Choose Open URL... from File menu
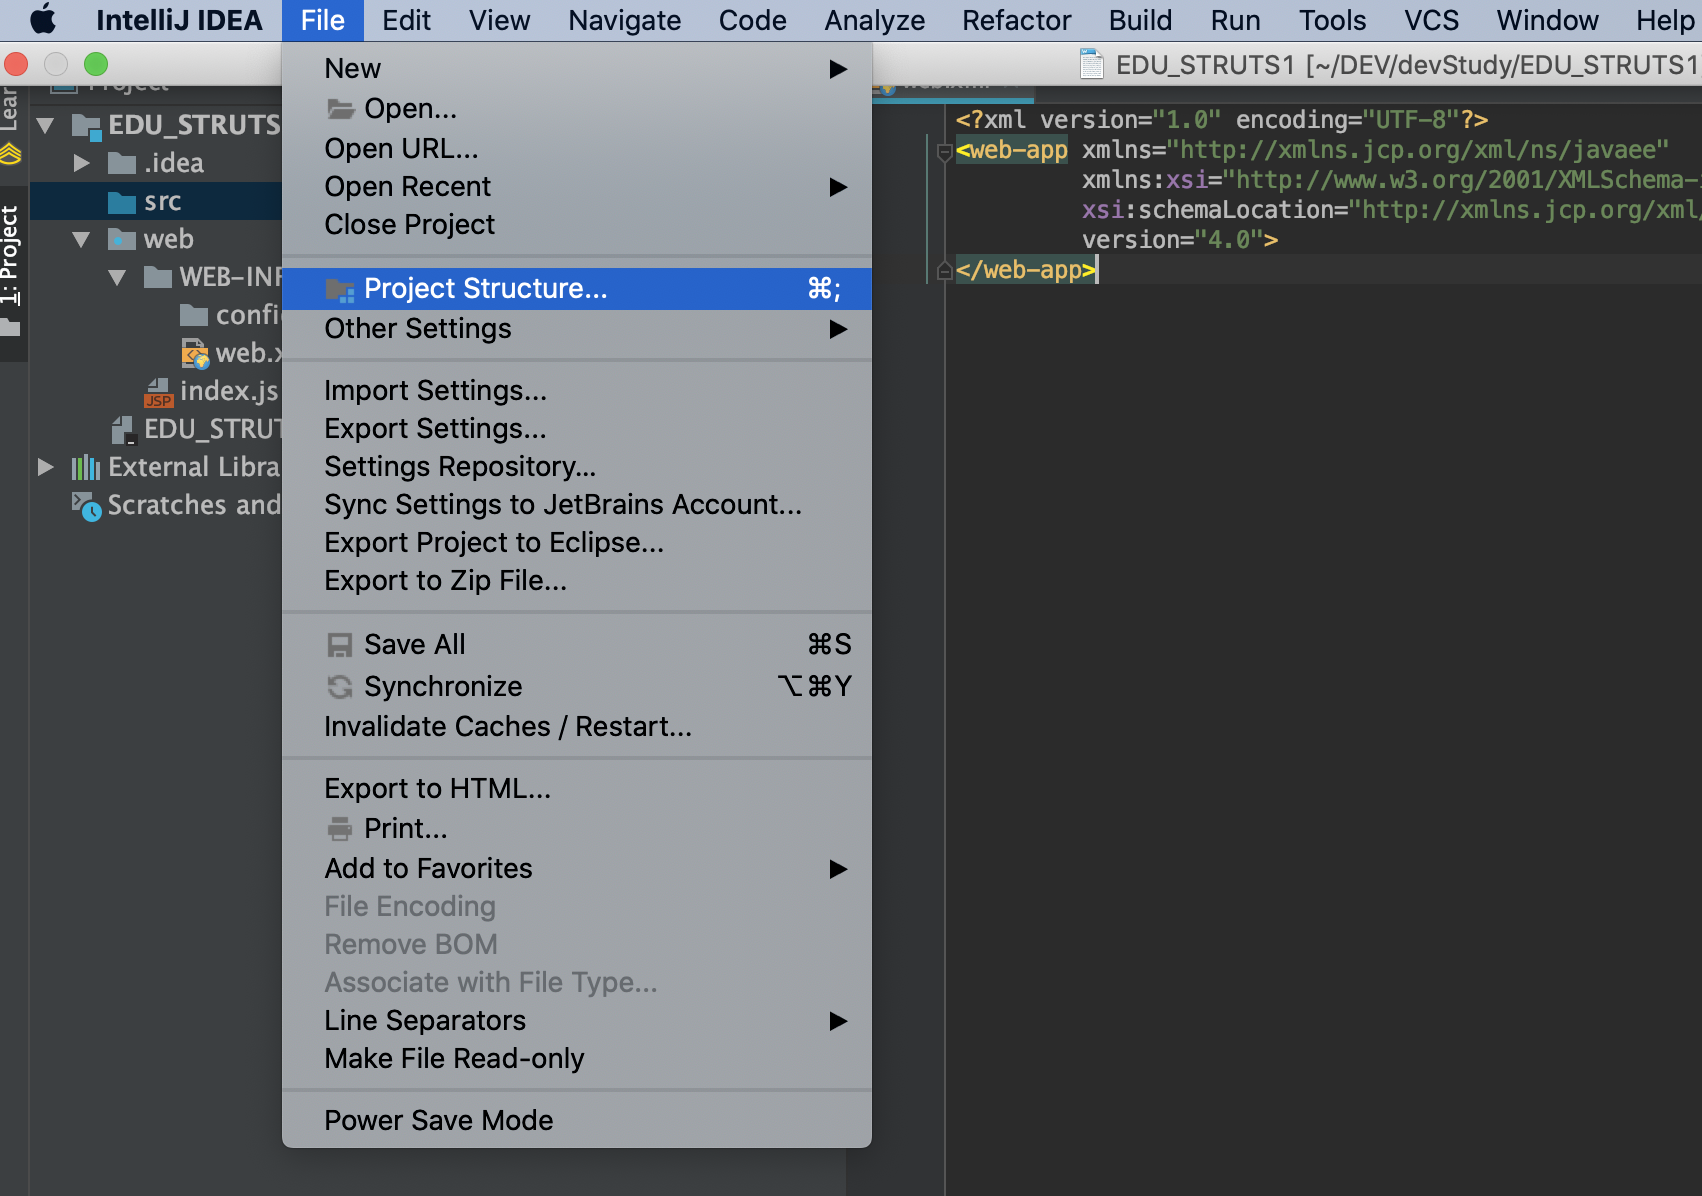 tap(577, 149)
